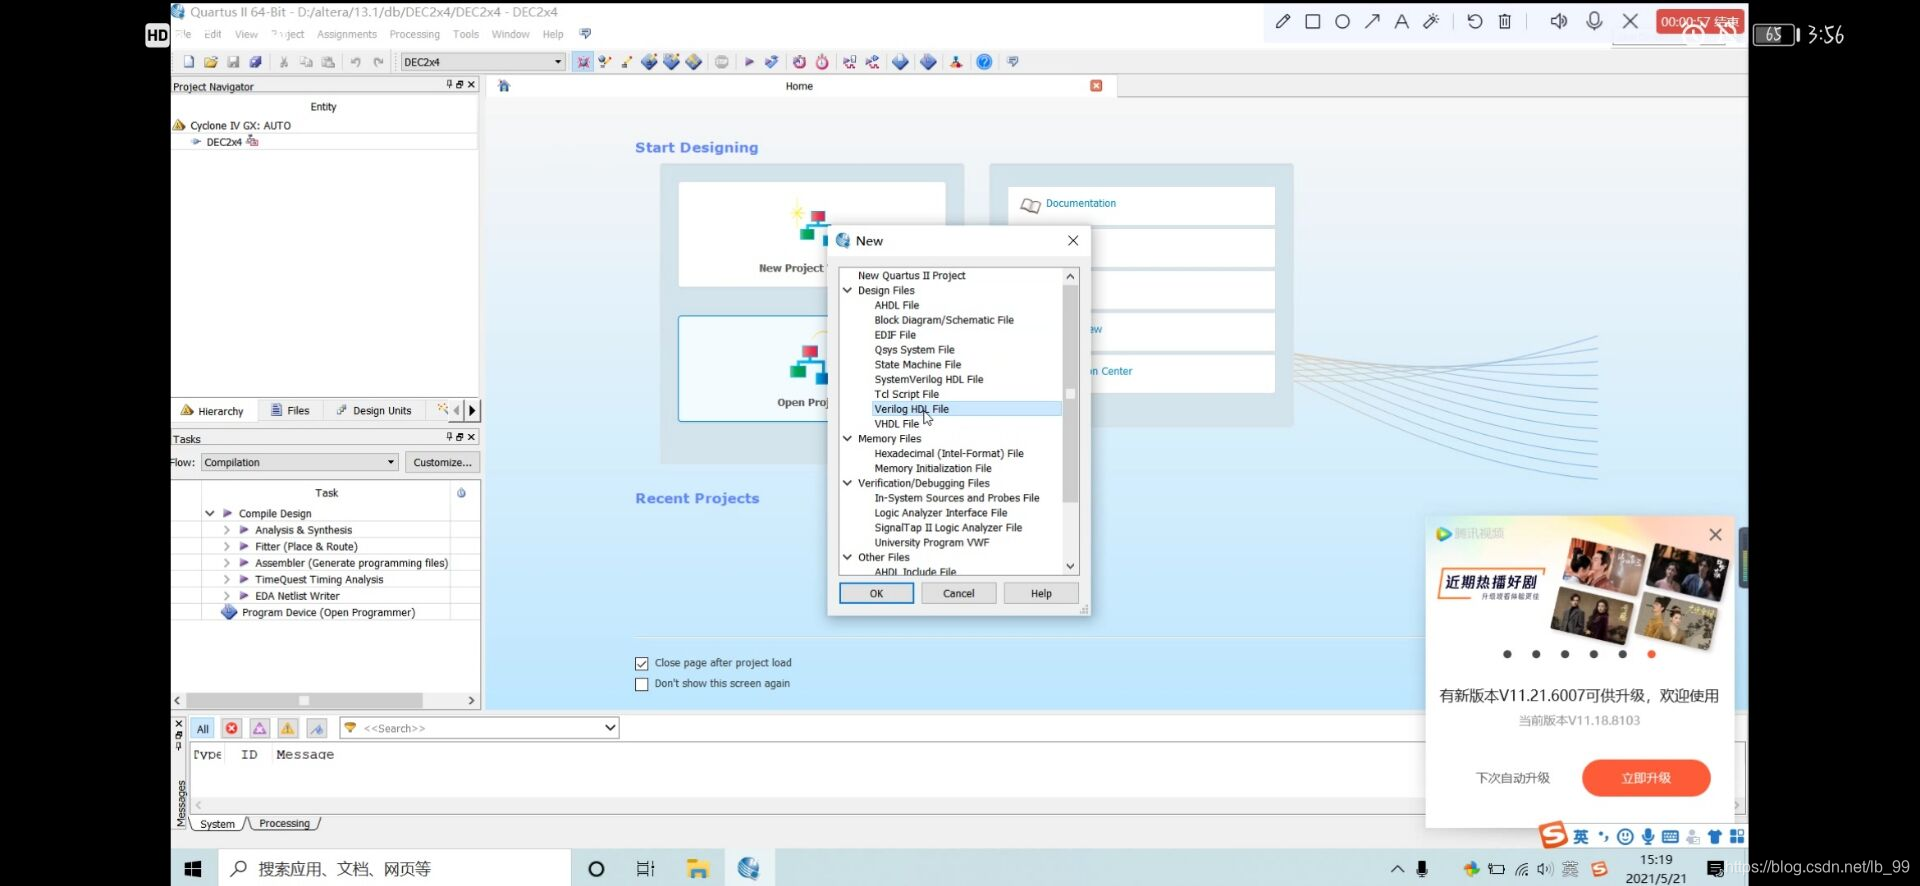Click the Quartus icon in the taskbar

click(749, 868)
